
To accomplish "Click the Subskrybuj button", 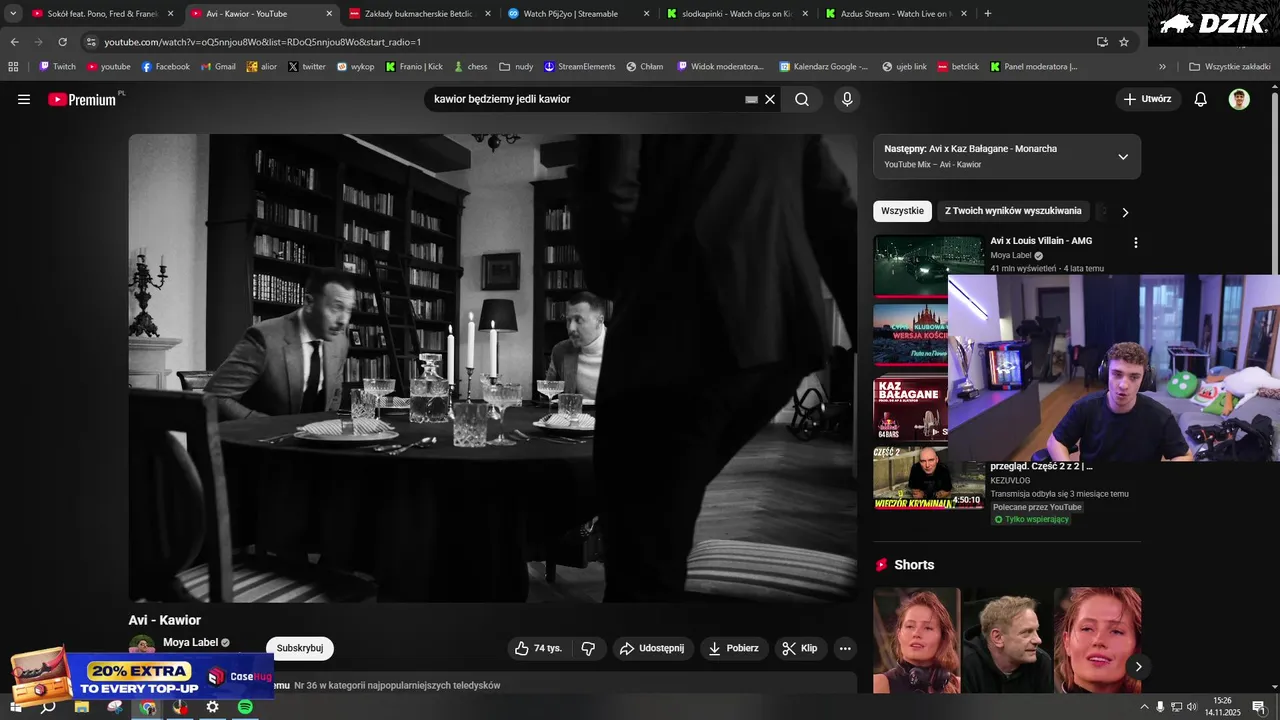I will 300,648.
